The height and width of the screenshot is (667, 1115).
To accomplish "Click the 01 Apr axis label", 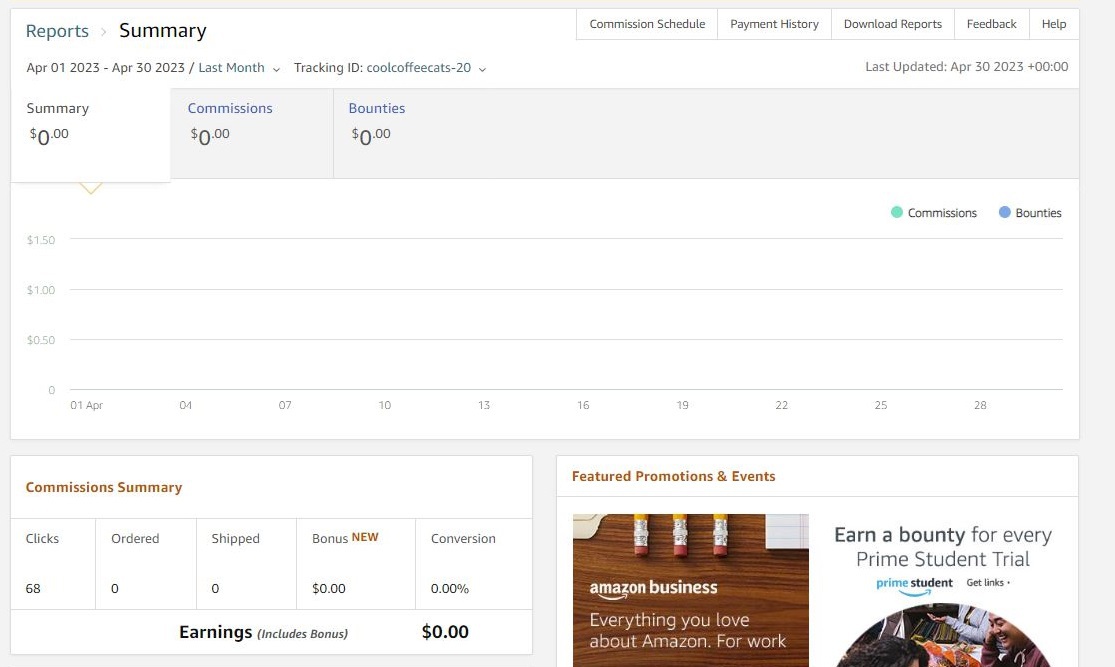I will point(86,405).
